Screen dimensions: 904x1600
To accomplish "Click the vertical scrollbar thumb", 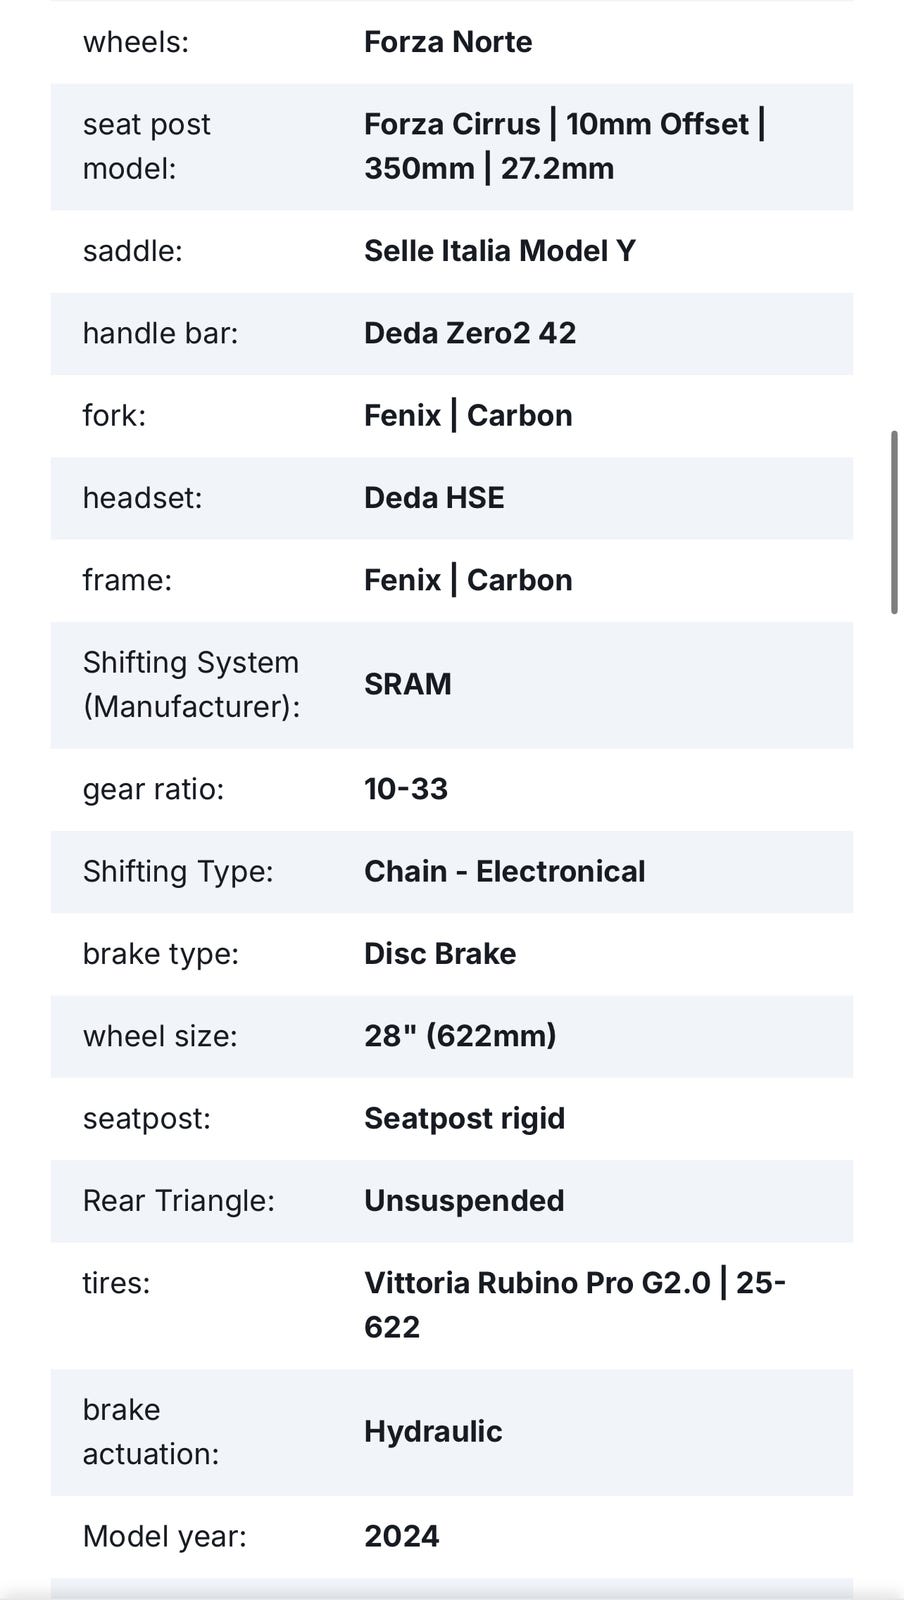I will click(x=894, y=522).
